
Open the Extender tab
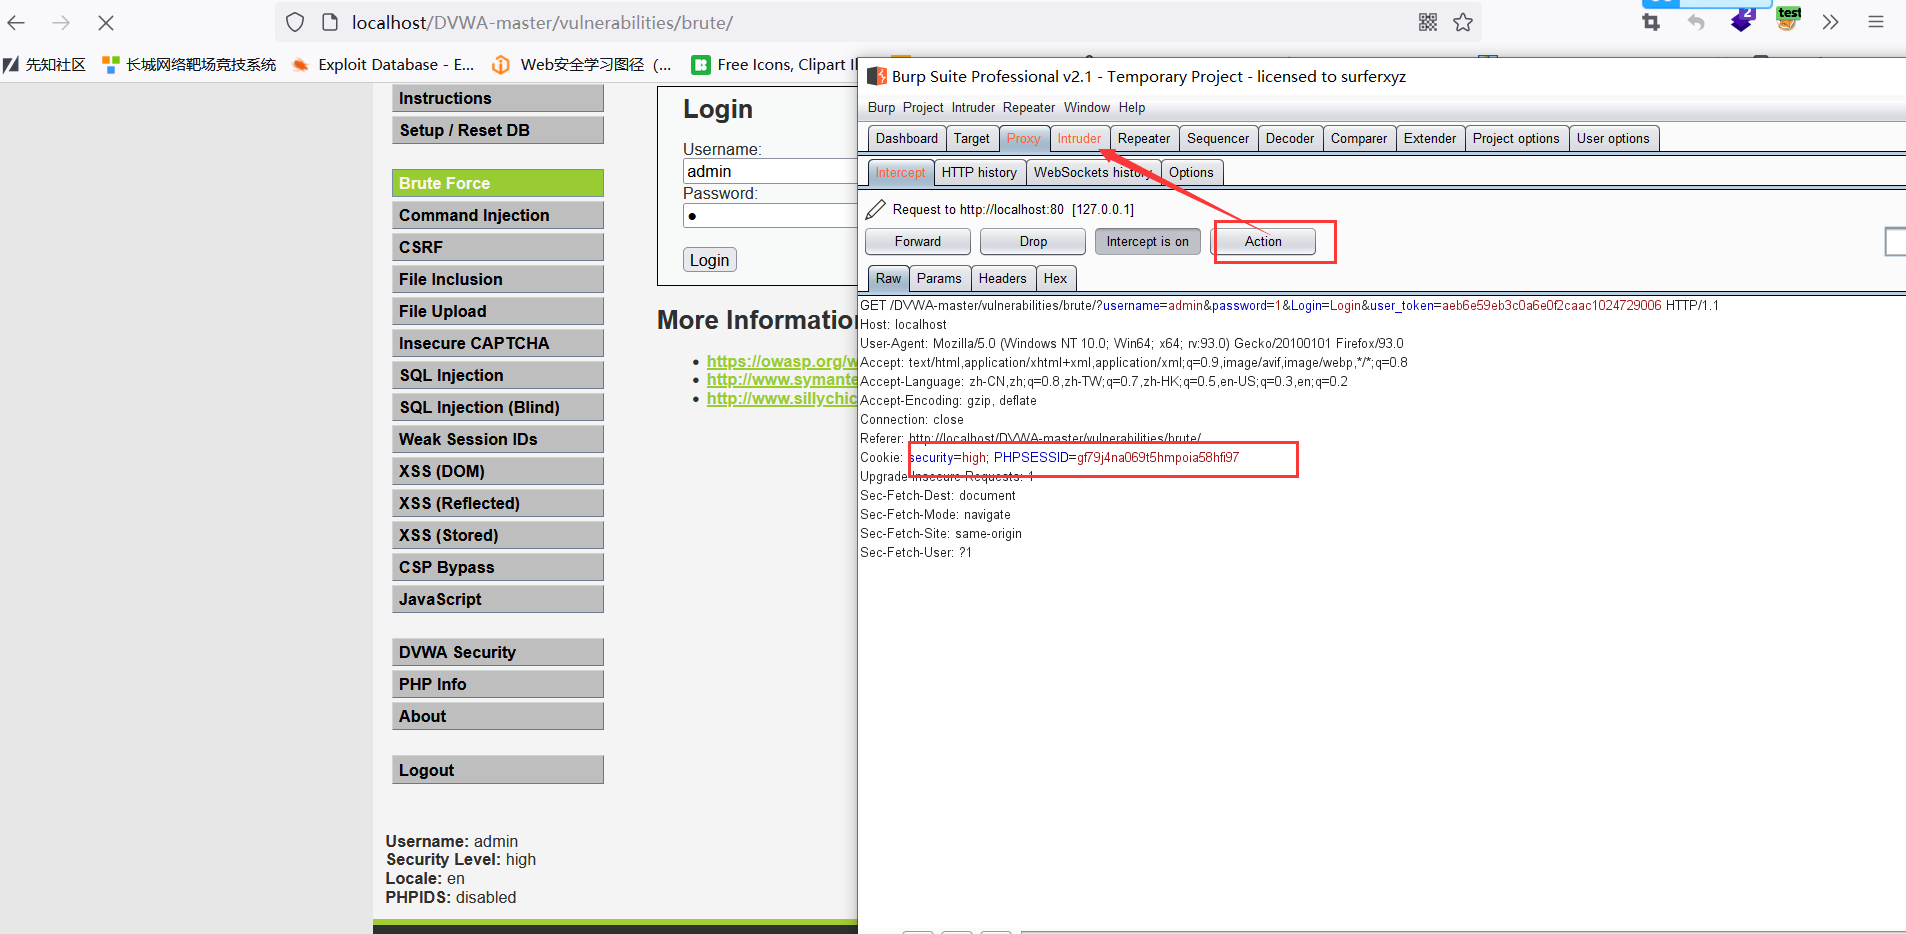click(1430, 139)
